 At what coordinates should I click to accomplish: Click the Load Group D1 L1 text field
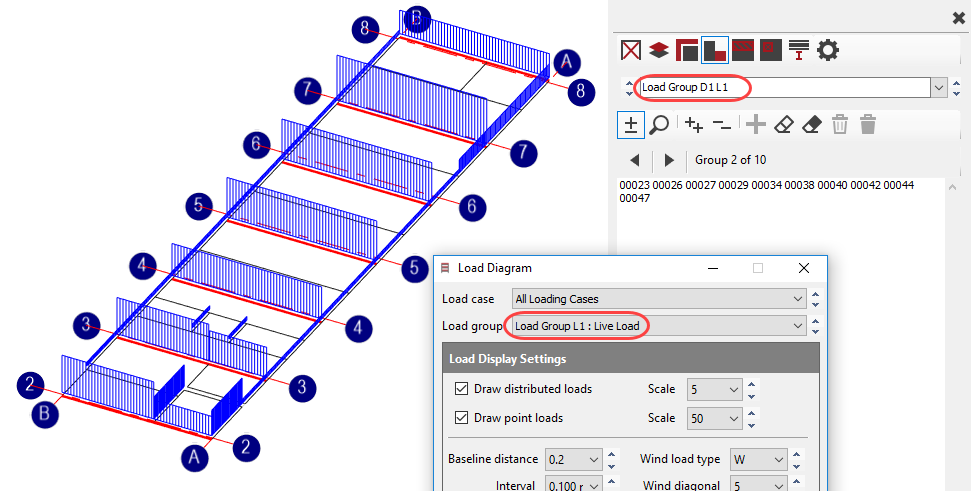[783, 88]
